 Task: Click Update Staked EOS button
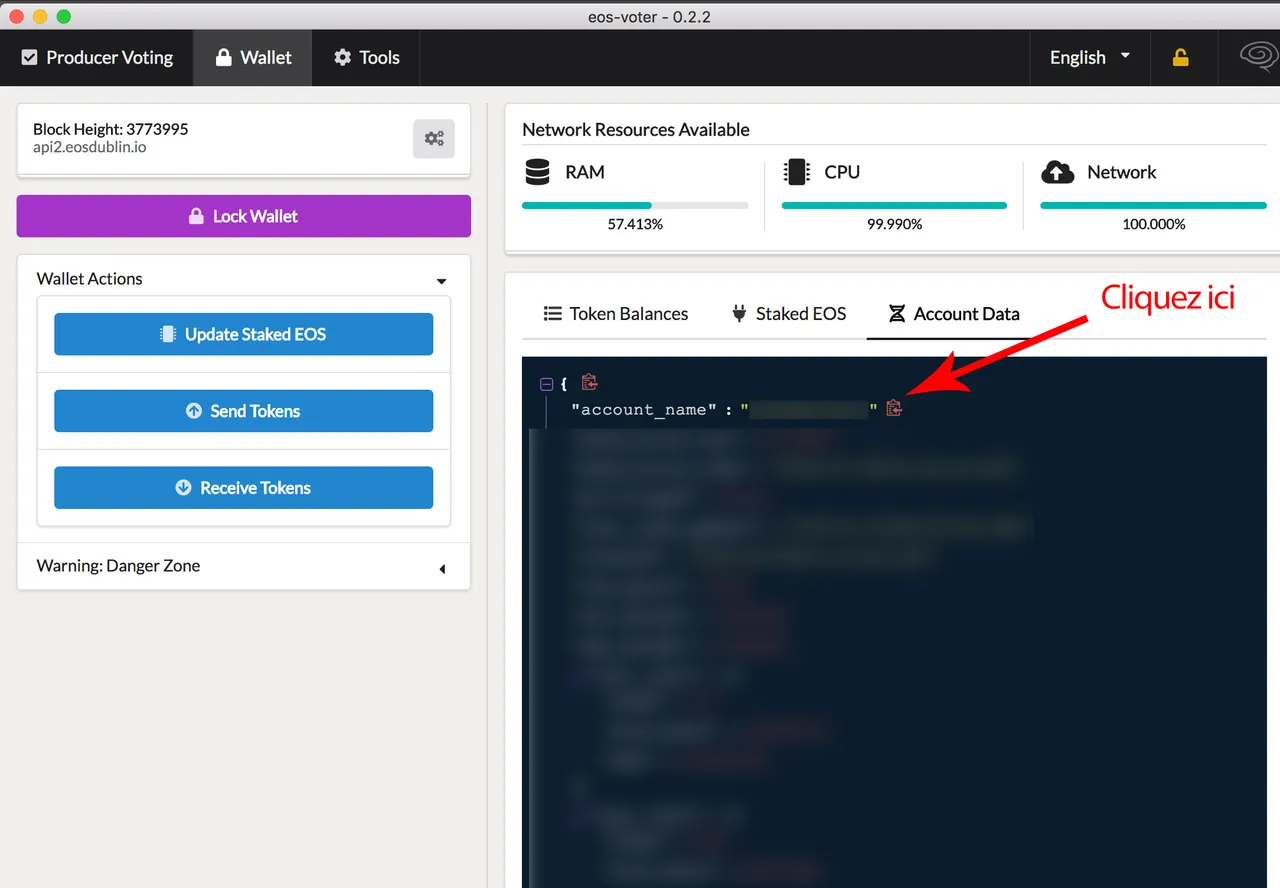pos(244,334)
